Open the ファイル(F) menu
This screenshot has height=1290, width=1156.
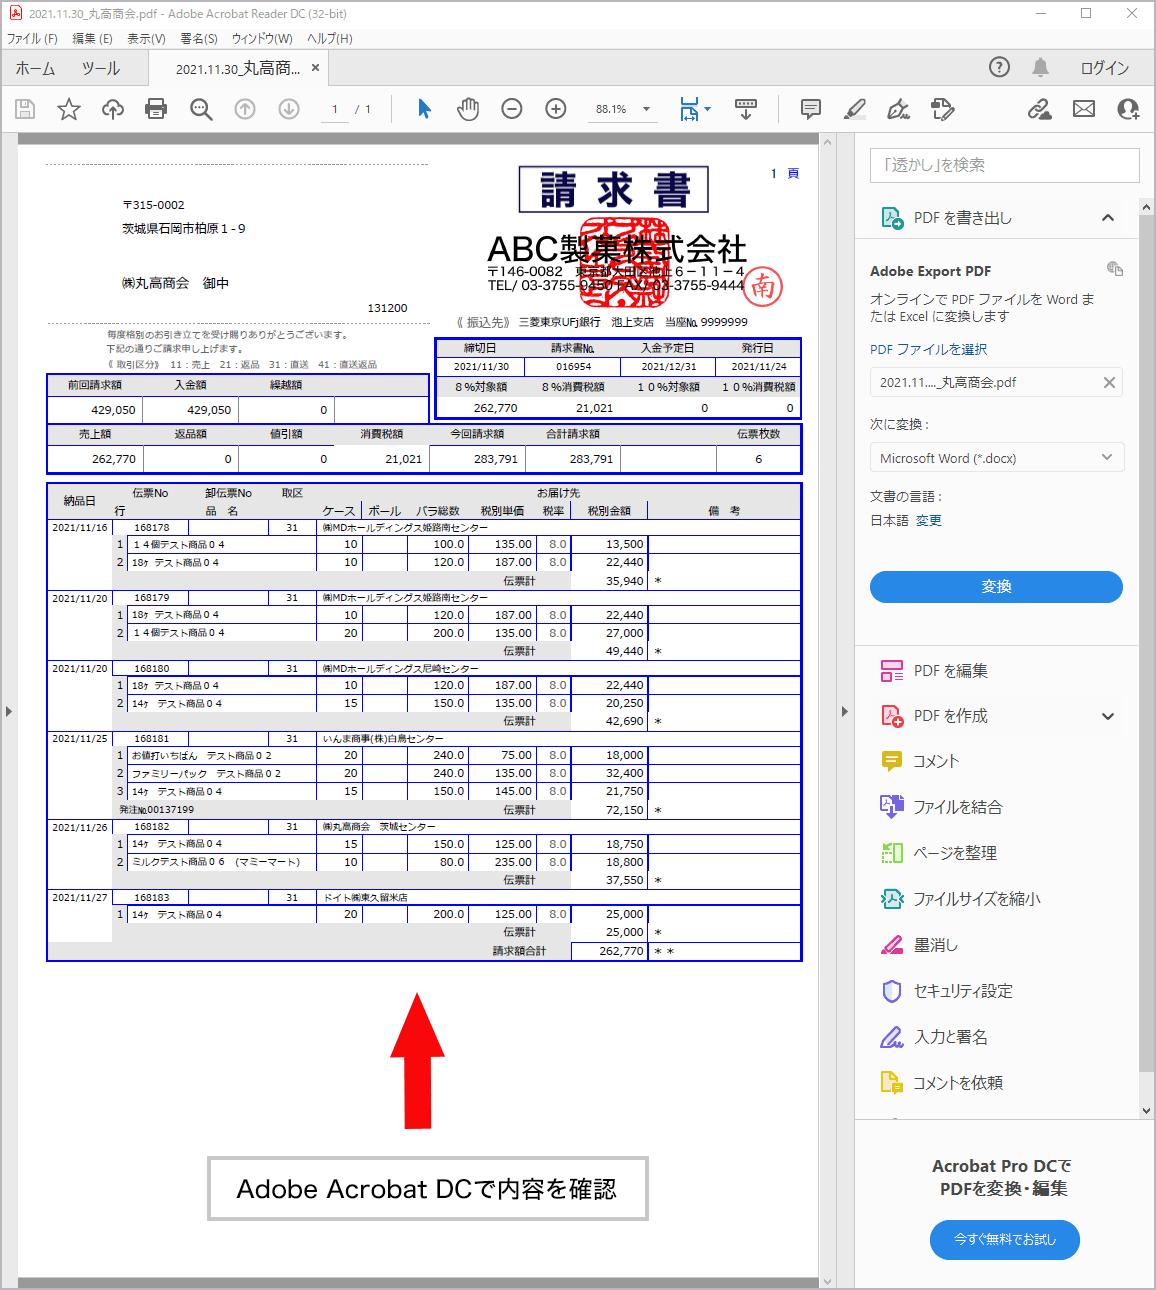(33, 39)
